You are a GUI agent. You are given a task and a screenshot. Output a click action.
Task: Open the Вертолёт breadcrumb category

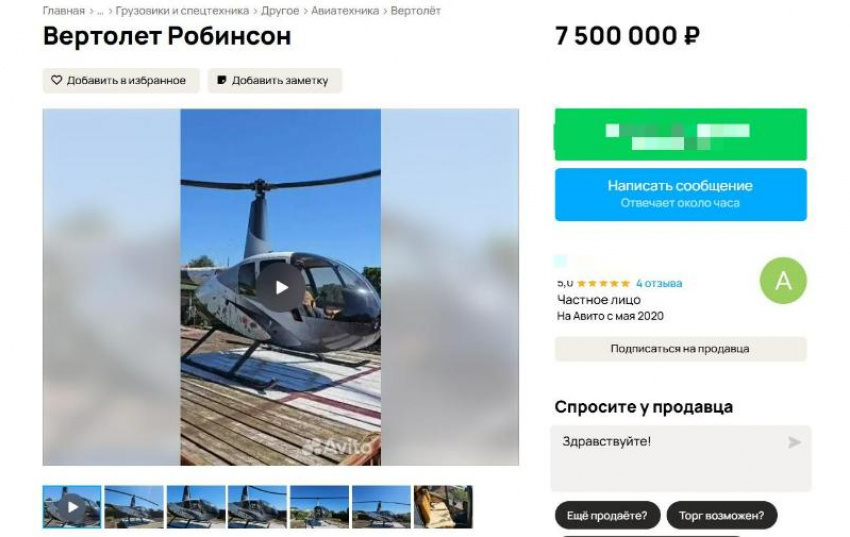[x=416, y=11]
